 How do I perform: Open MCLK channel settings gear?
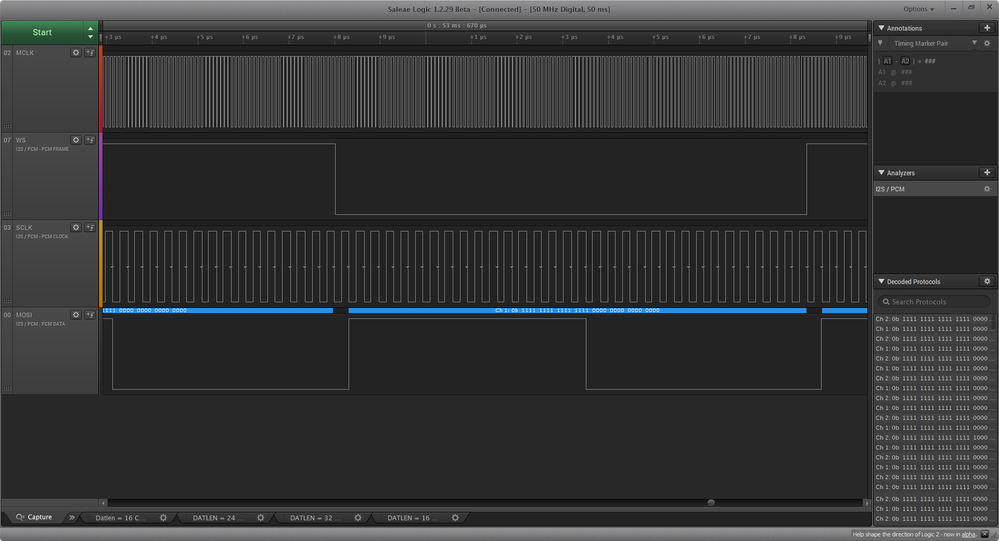click(76, 53)
